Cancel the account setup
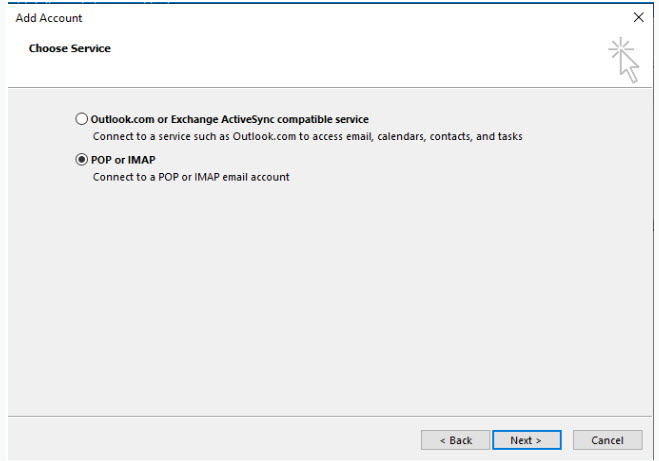The image size is (659, 461). click(607, 440)
